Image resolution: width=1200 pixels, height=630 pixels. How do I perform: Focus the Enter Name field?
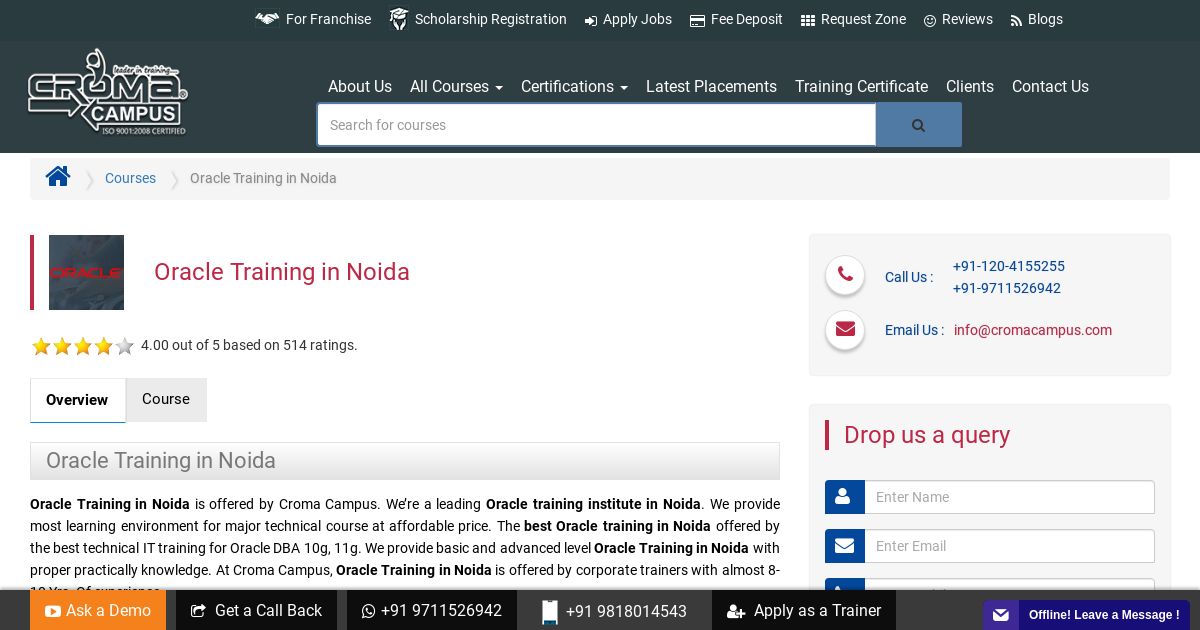tap(1009, 497)
